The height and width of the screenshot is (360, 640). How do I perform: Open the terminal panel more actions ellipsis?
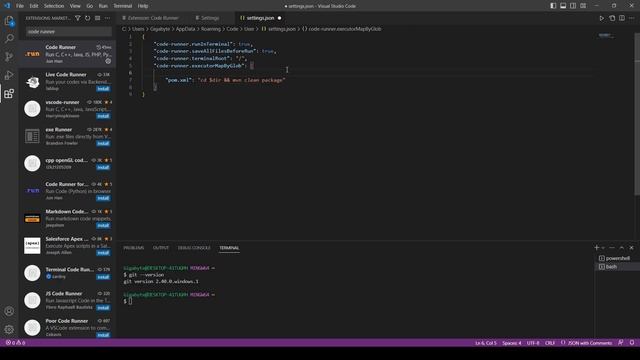point(612,247)
